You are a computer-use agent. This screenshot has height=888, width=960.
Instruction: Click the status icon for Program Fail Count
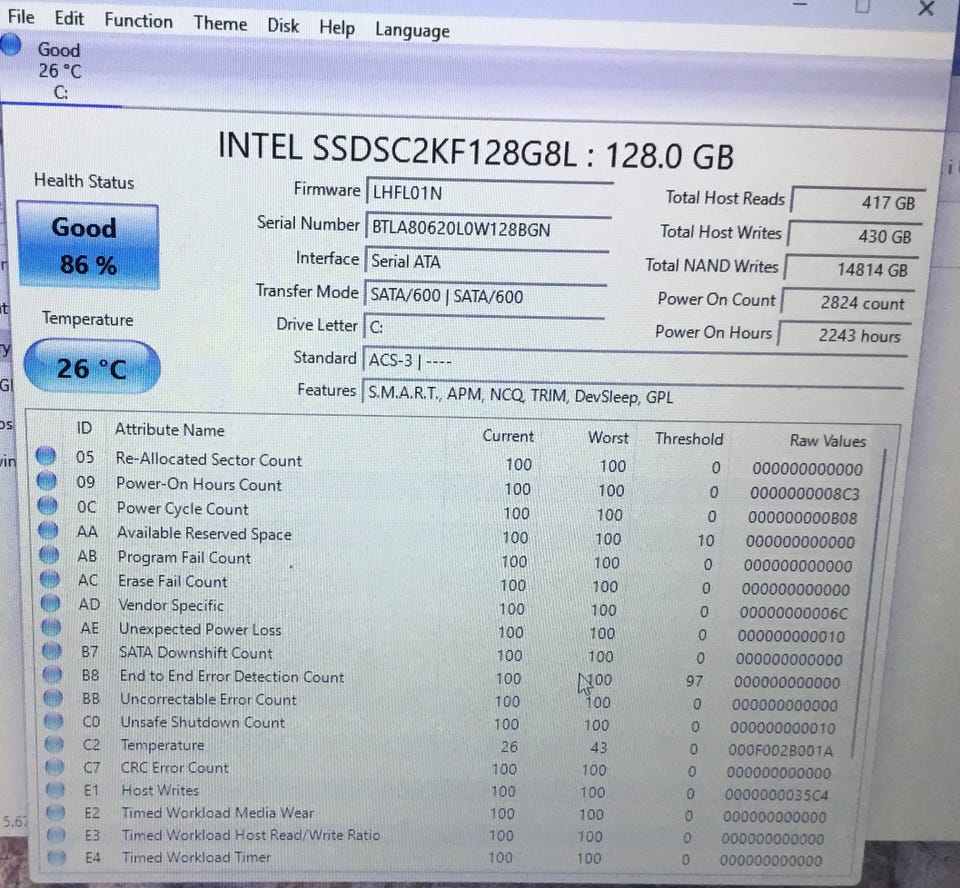click(x=49, y=555)
